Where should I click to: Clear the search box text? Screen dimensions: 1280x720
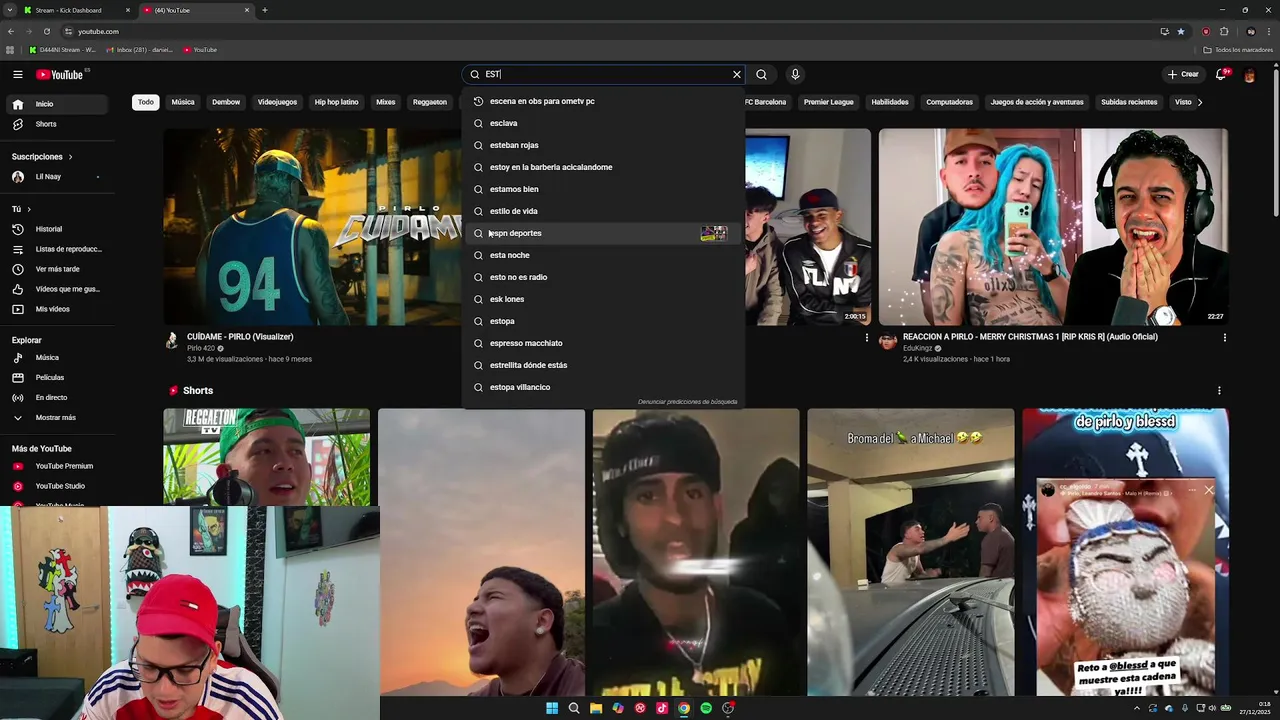737,74
